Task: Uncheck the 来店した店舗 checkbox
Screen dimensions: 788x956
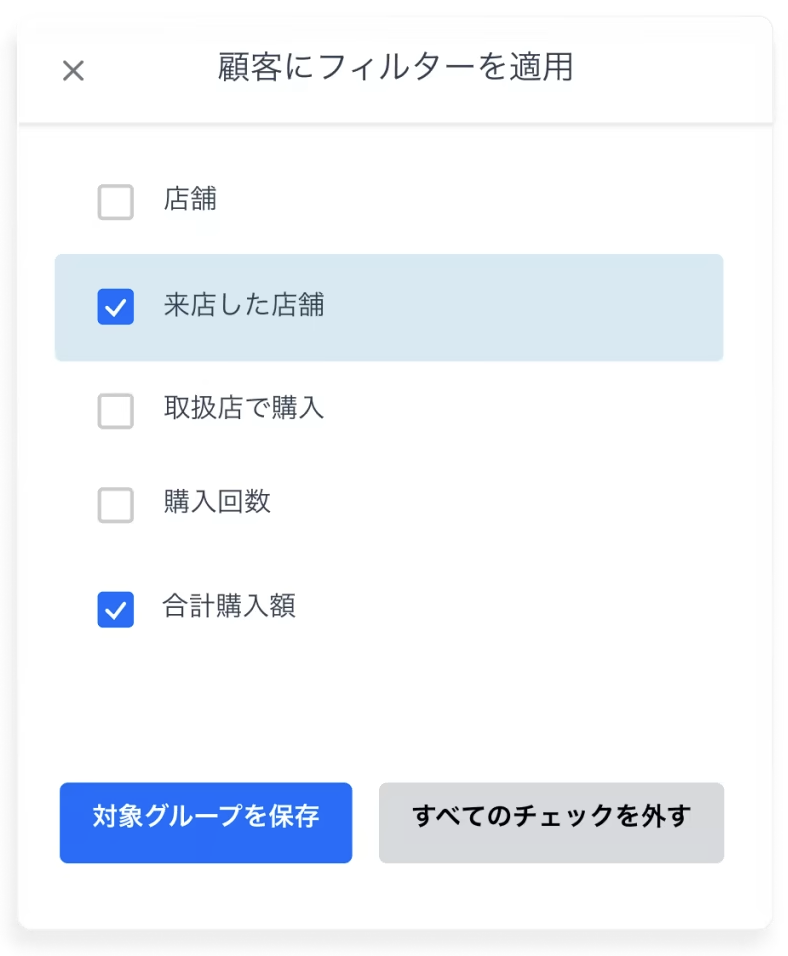Action: 115,307
